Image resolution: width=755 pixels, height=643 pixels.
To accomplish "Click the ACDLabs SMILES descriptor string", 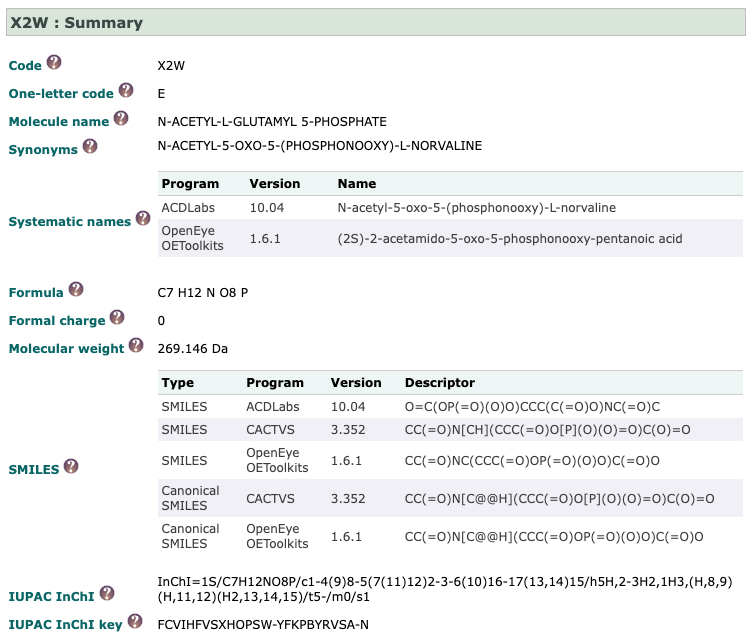I will click(x=532, y=407).
